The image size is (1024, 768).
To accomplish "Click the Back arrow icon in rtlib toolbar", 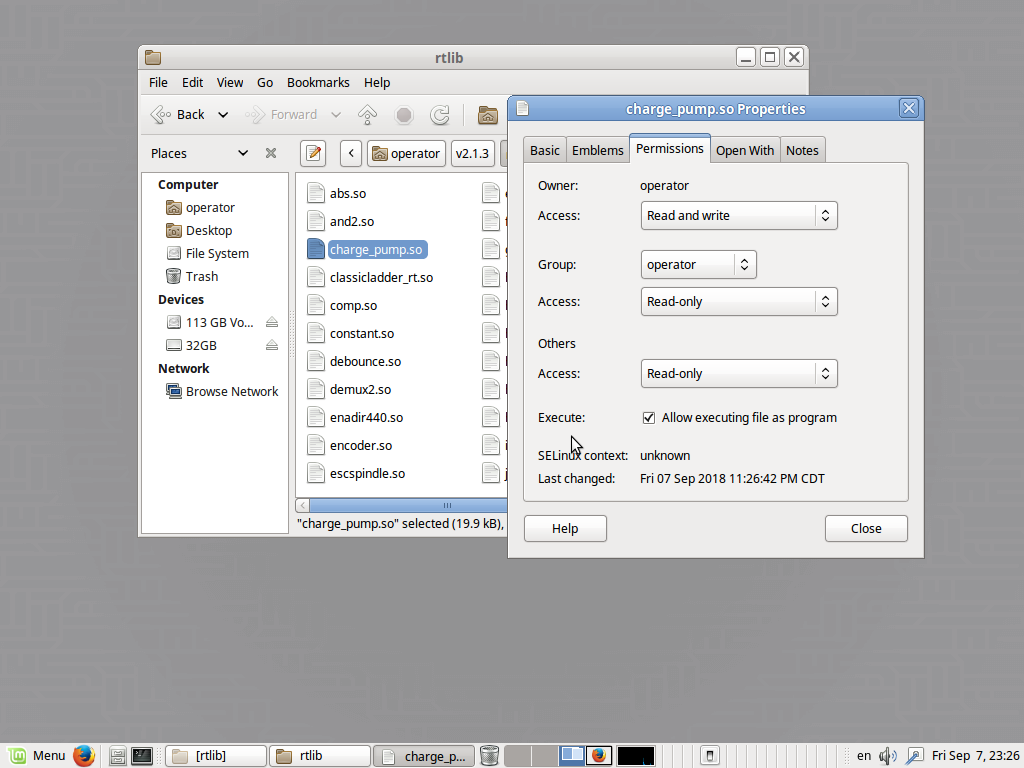I will (x=161, y=115).
